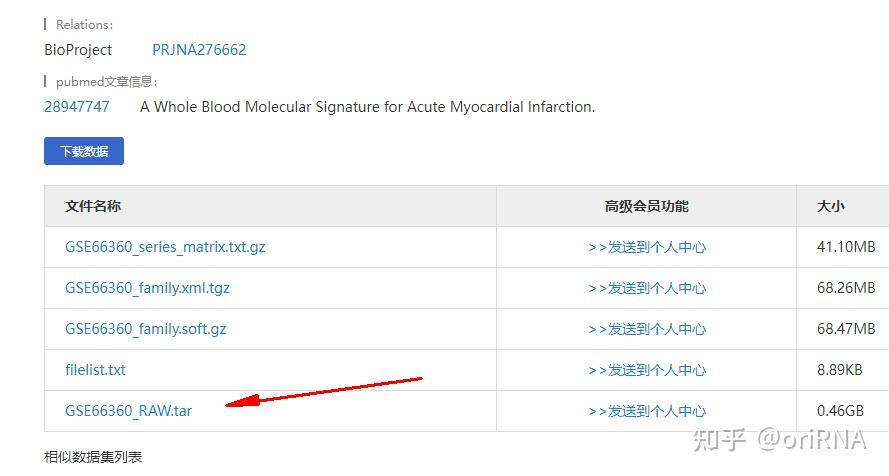Send RAW.tar file to personal center
The height and width of the screenshot is (476, 889).
(x=647, y=411)
